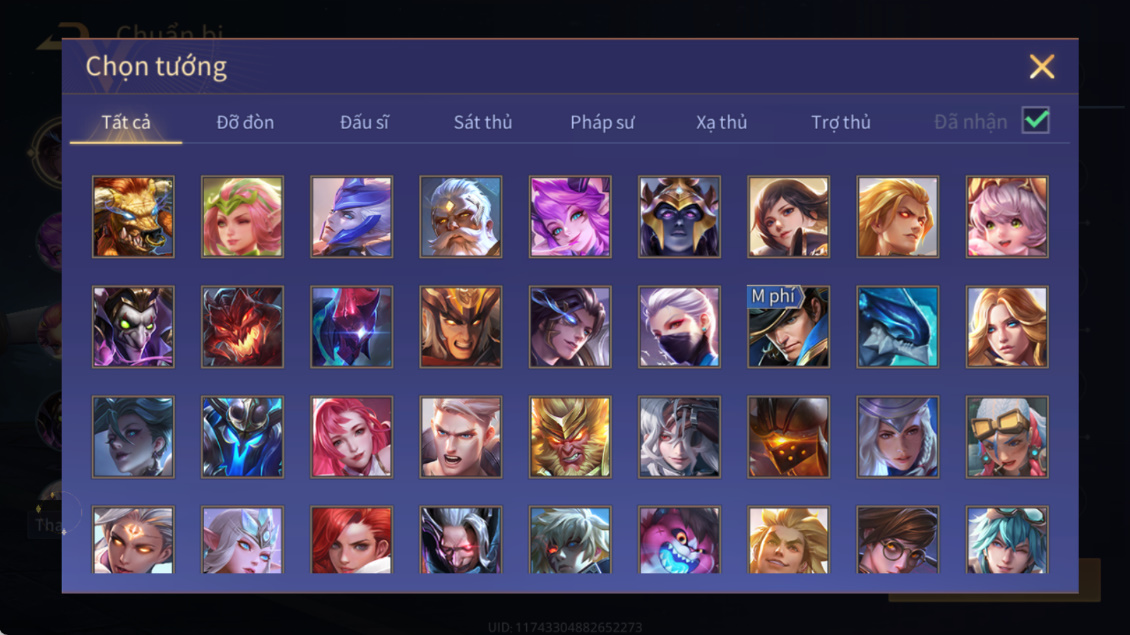The width and height of the screenshot is (1130, 635).
Task: Select the horned beast hero portrait
Action: 133,217
